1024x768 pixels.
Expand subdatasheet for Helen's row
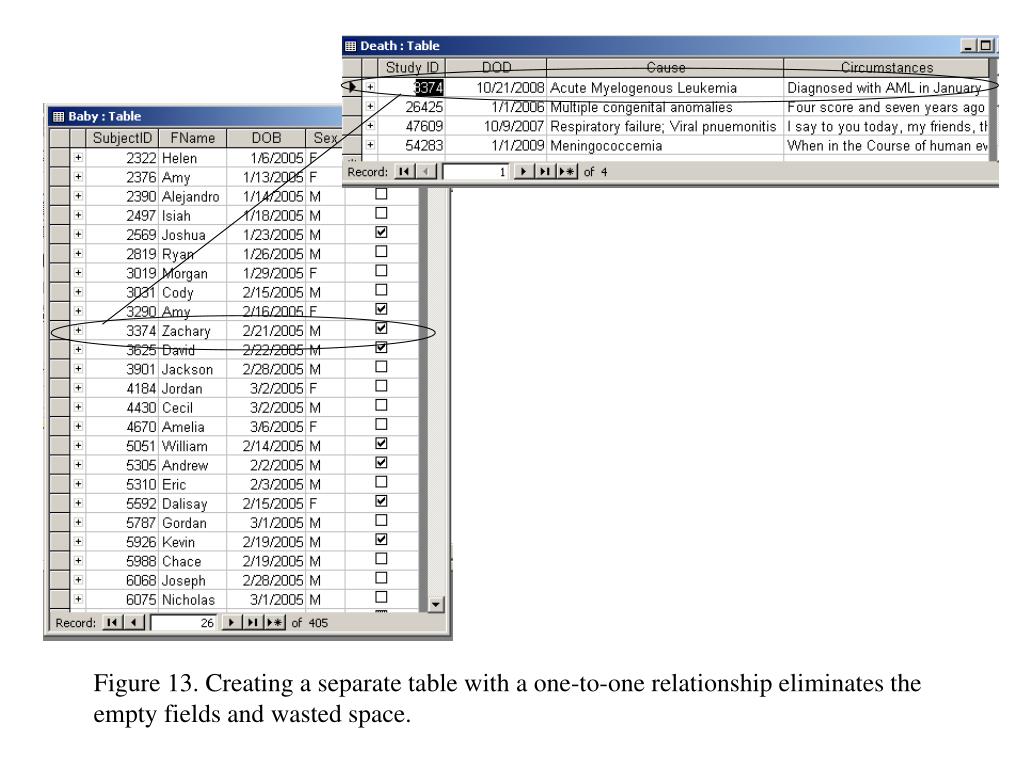78,157
